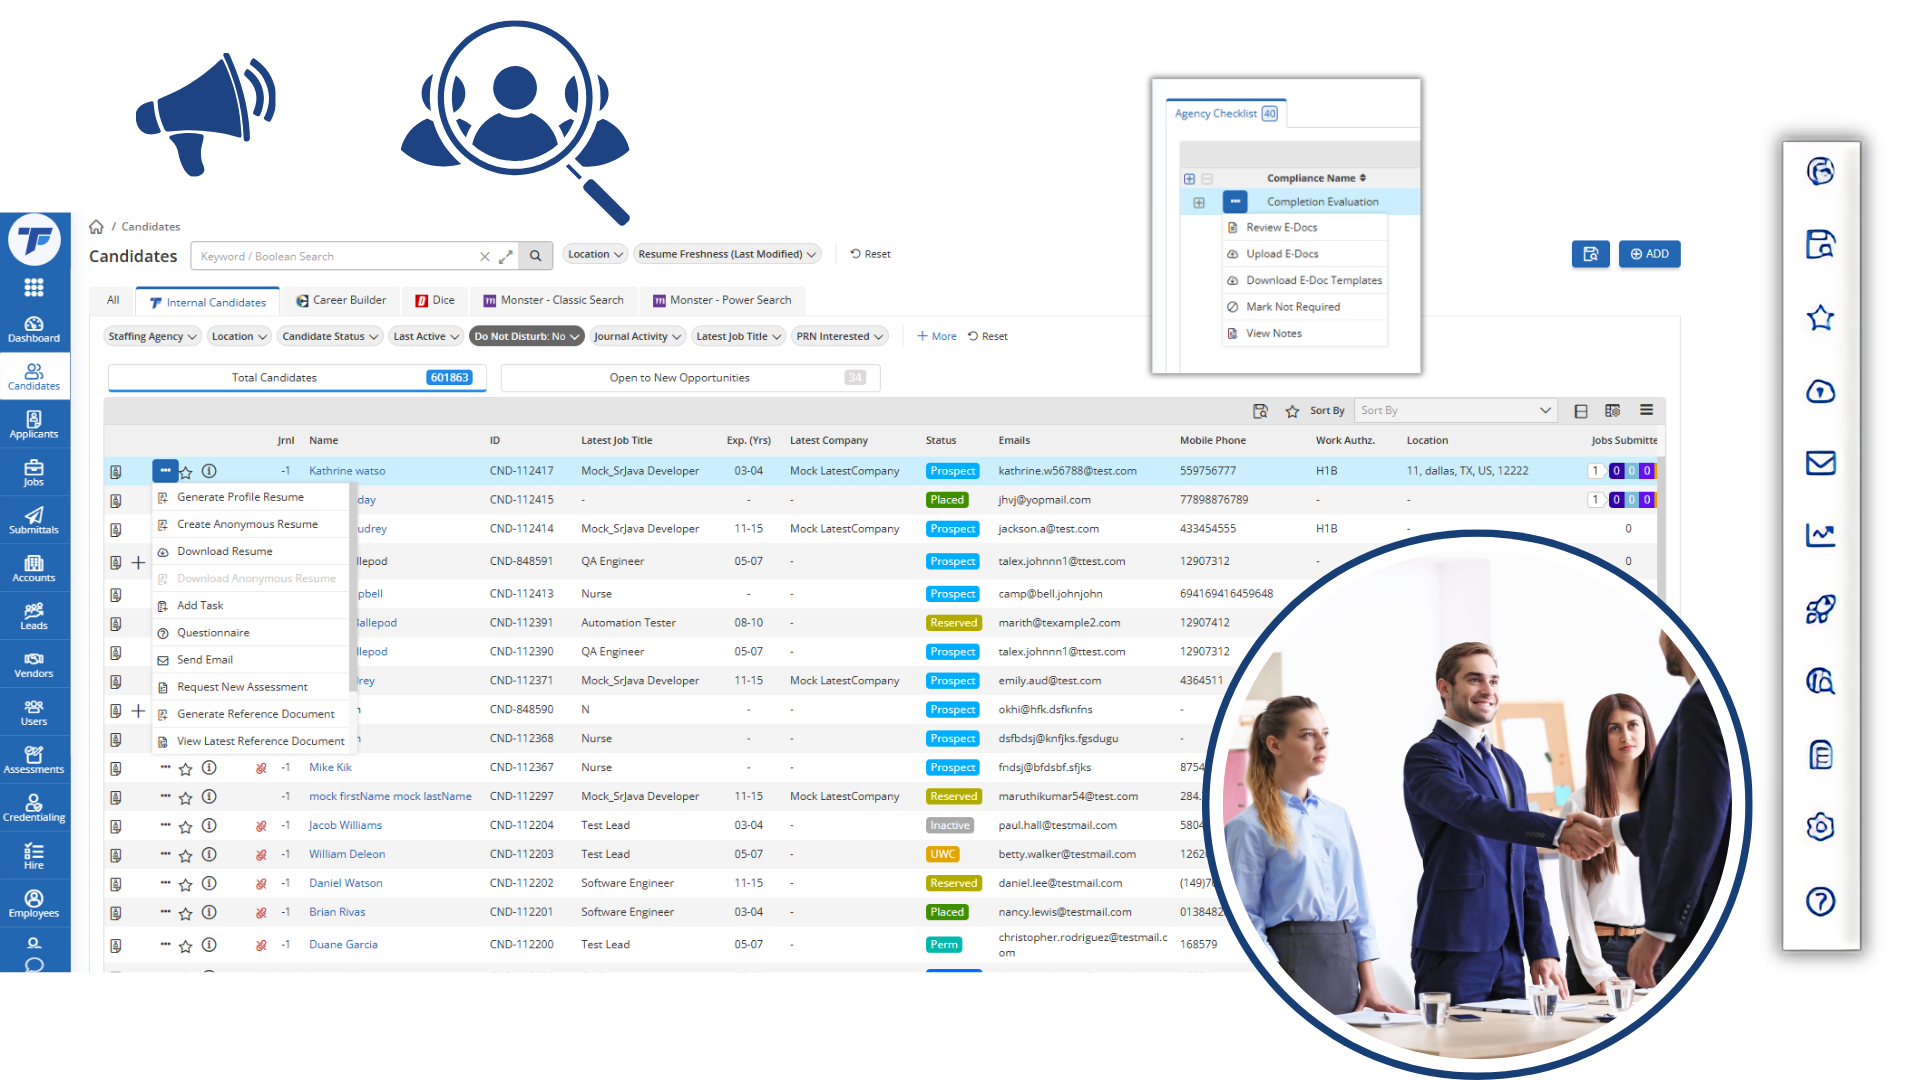Switch to the Internal Candidates tab
The image size is (1920, 1080).
207,301
